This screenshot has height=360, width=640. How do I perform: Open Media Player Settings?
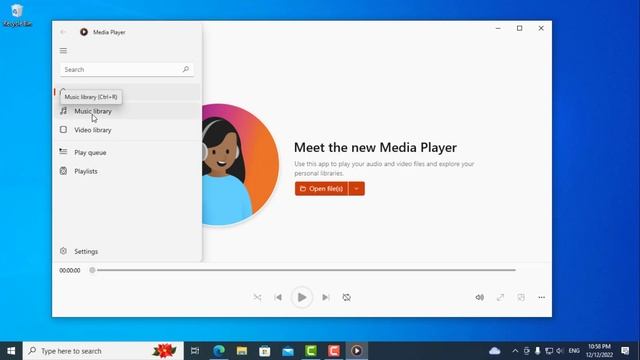127,251
